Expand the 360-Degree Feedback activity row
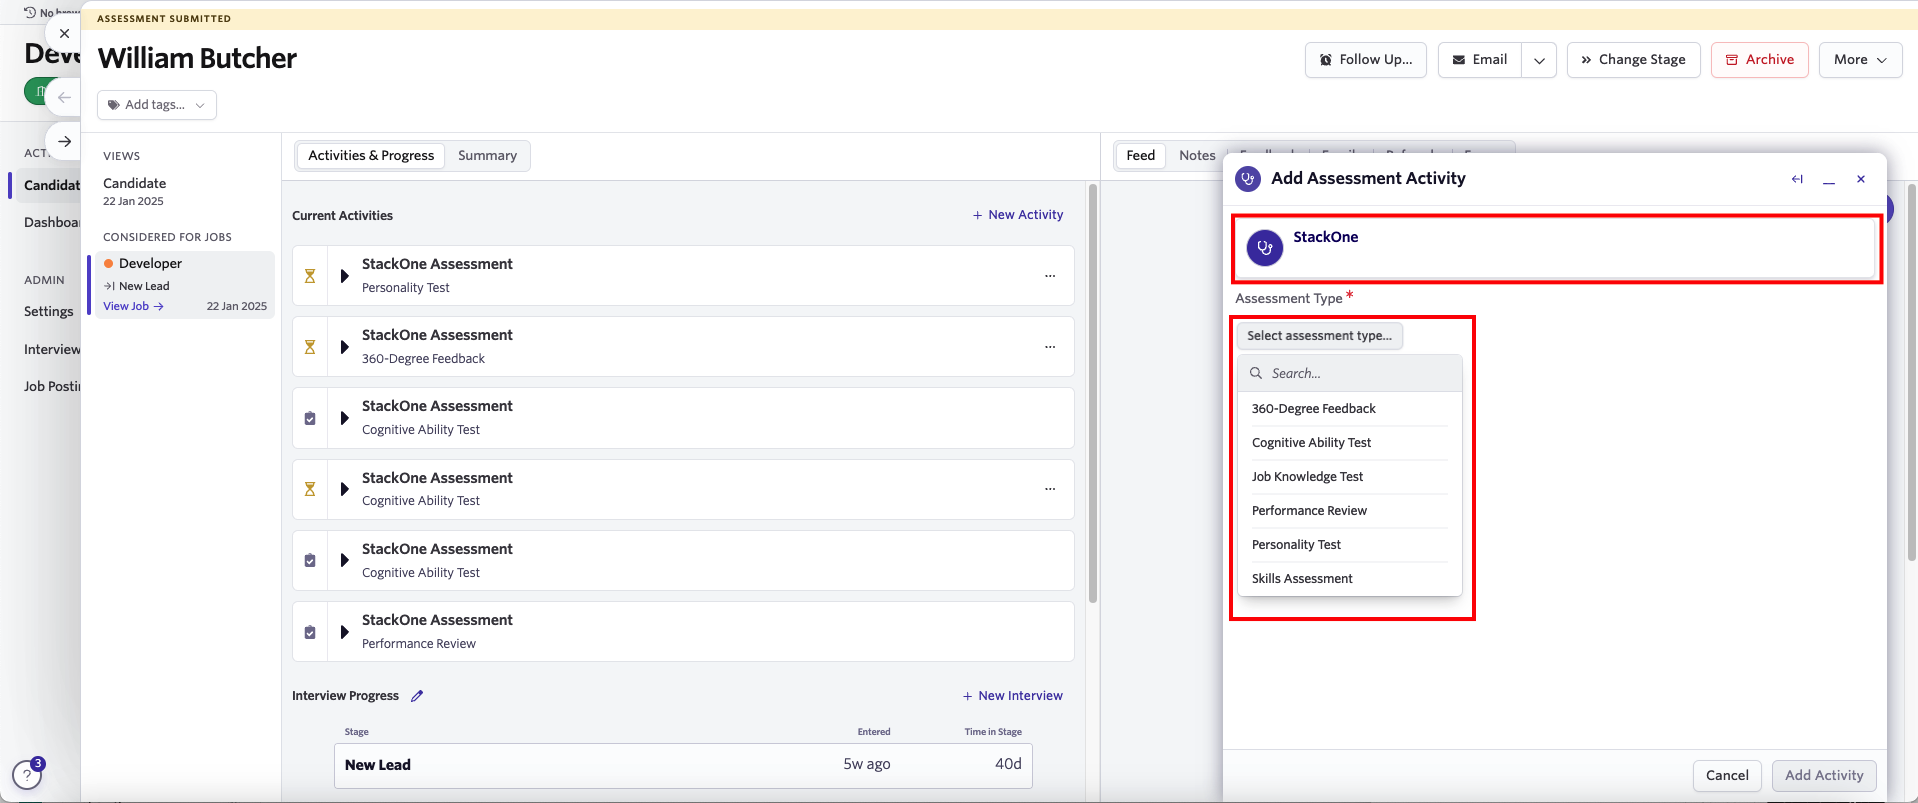The height and width of the screenshot is (803, 1918). point(344,347)
